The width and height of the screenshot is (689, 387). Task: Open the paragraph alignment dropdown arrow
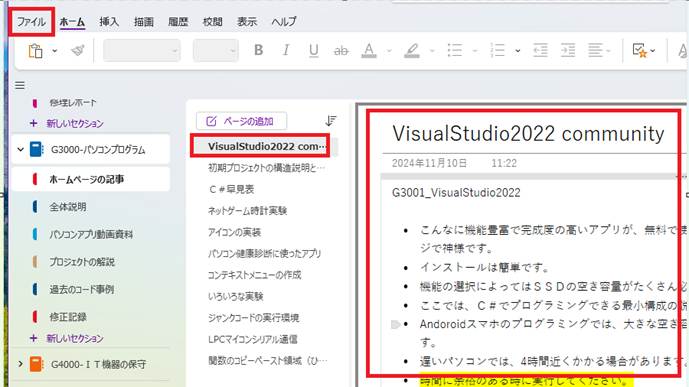(609, 51)
